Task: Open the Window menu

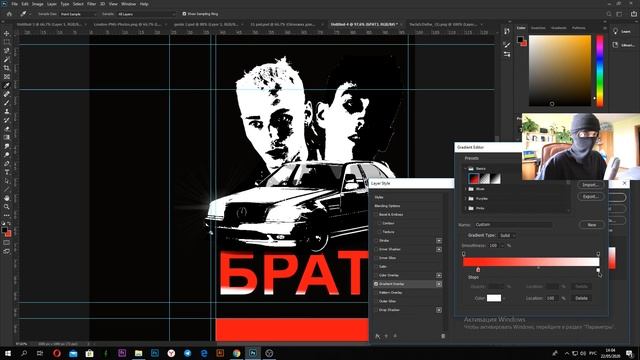Action: 128,4
